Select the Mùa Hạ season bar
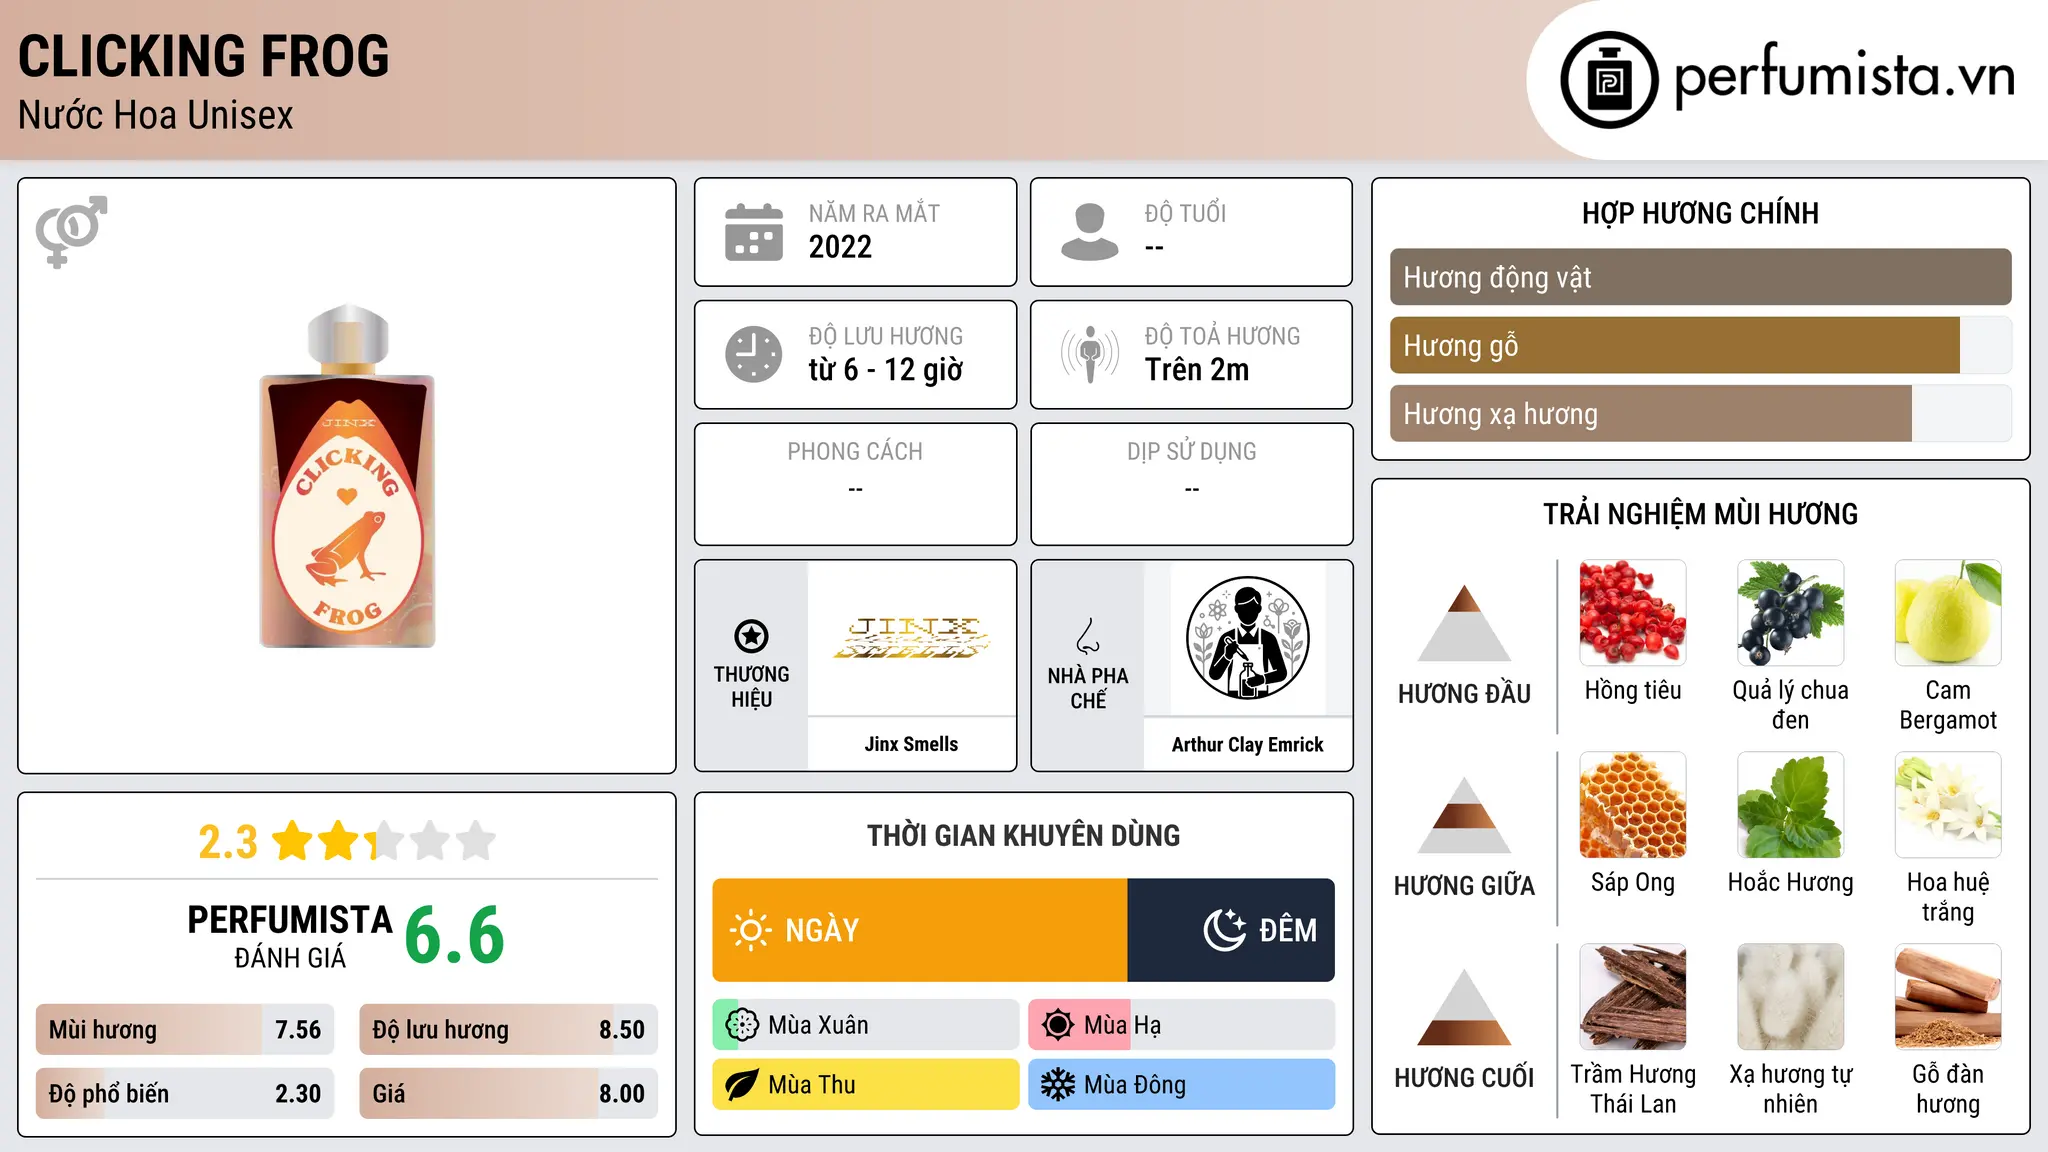Viewport: 2048px width, 1152px height. pyautogui.click(x=1181, y=1025)
